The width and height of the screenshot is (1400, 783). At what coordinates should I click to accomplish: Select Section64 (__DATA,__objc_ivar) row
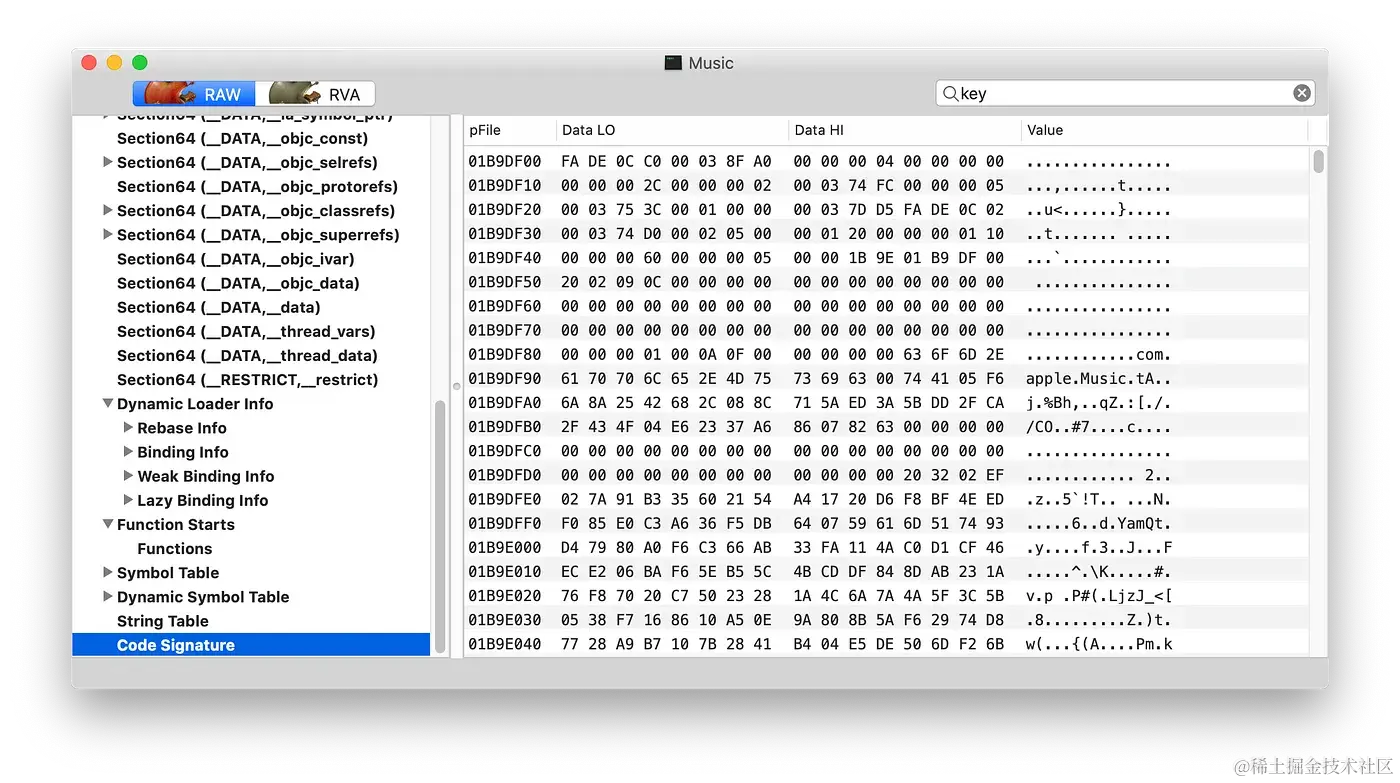251,259
